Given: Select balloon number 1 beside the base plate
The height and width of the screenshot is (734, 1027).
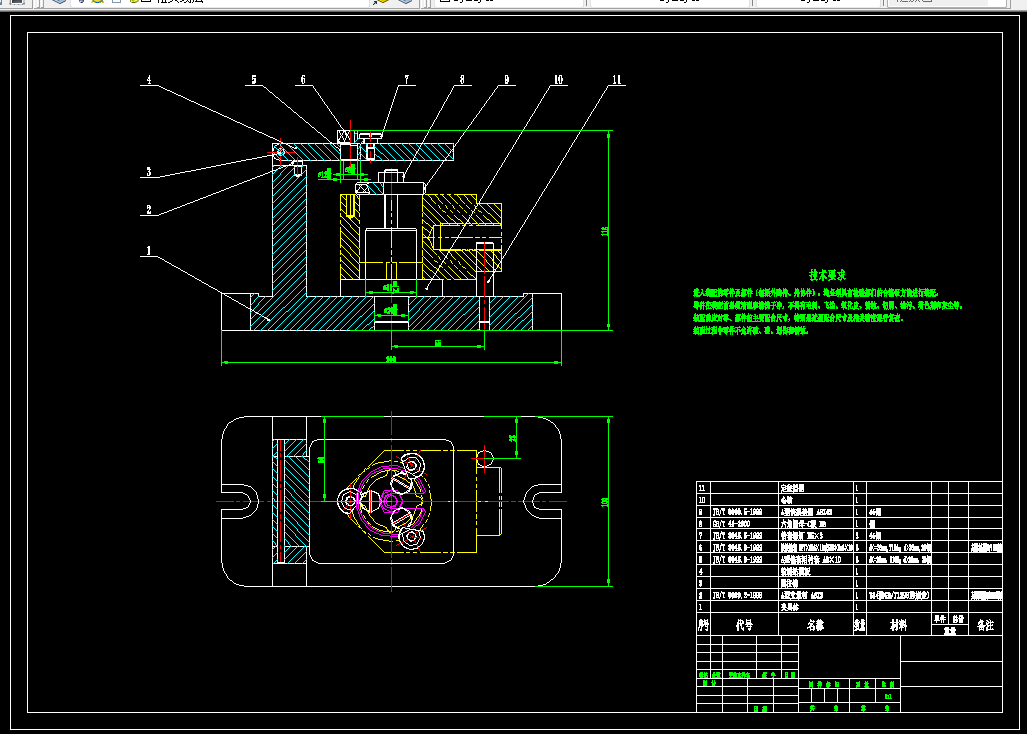Looking at the screenshot, I should pyautogui.click(x=149, y=251).
